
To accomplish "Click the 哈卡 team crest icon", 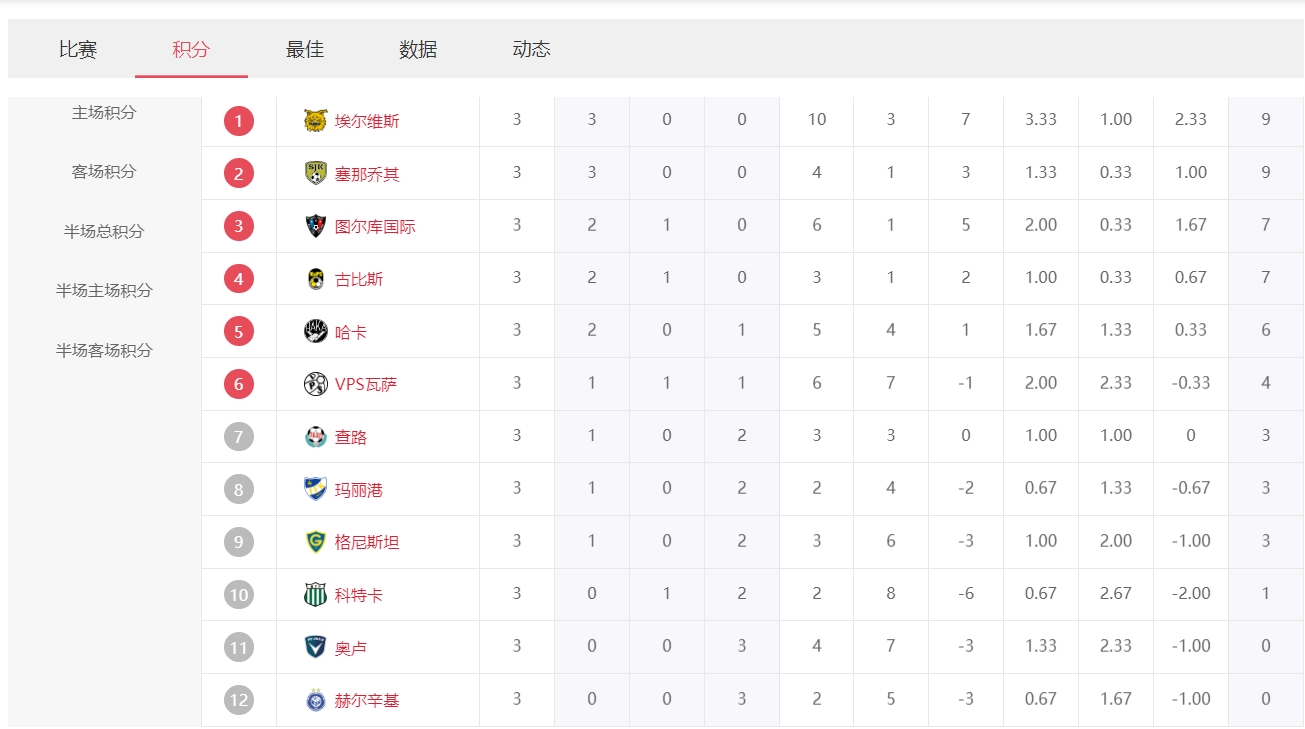I will pos(316,331).
